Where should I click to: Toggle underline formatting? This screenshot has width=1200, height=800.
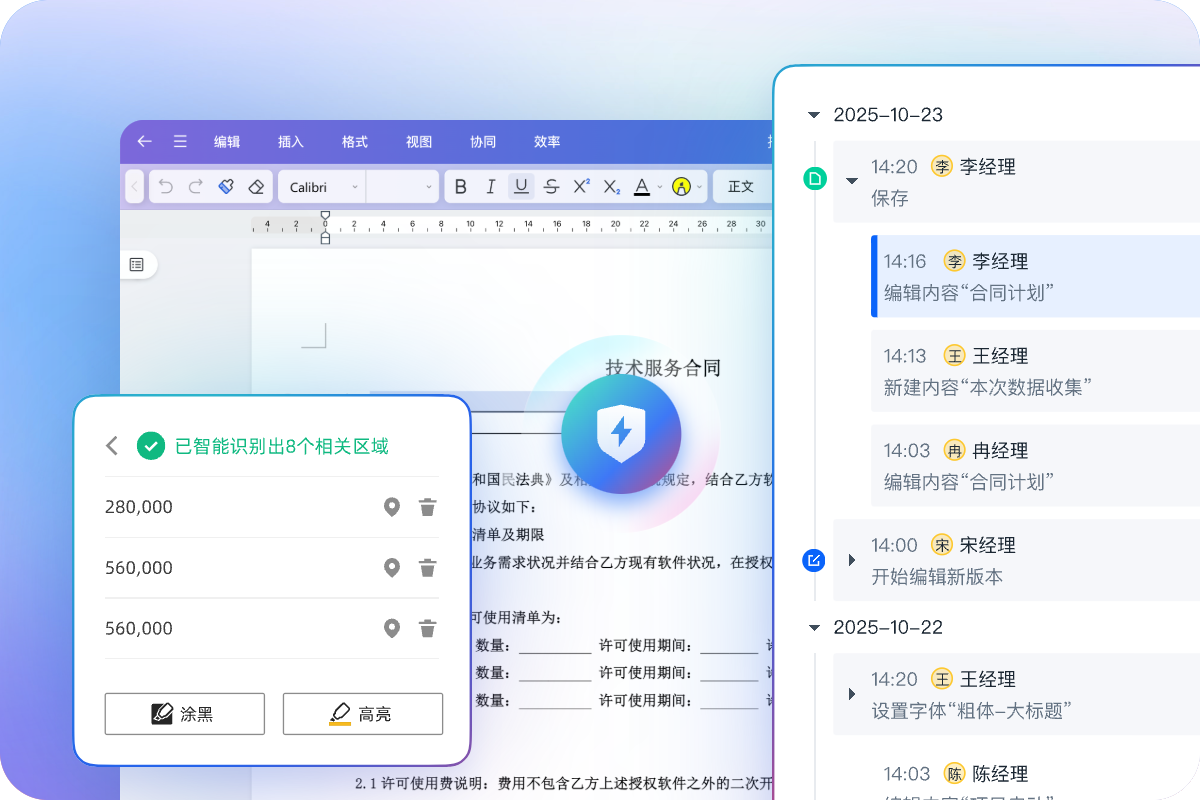521,187
